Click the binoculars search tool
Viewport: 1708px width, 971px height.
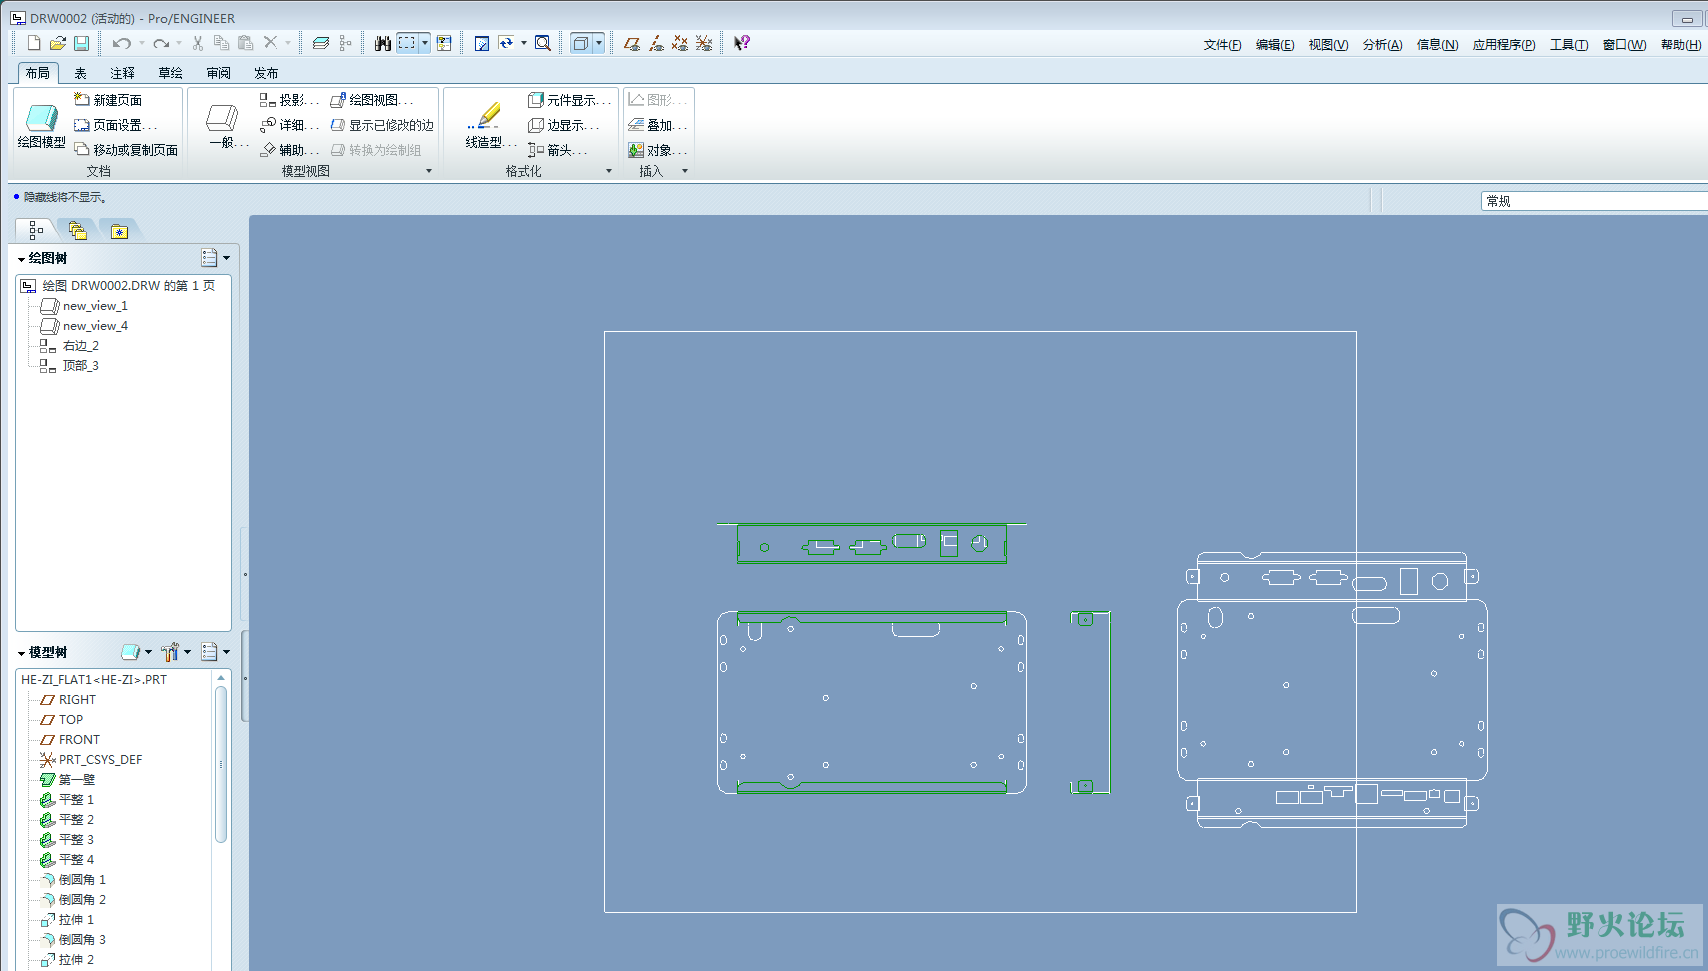click(382, 43)
